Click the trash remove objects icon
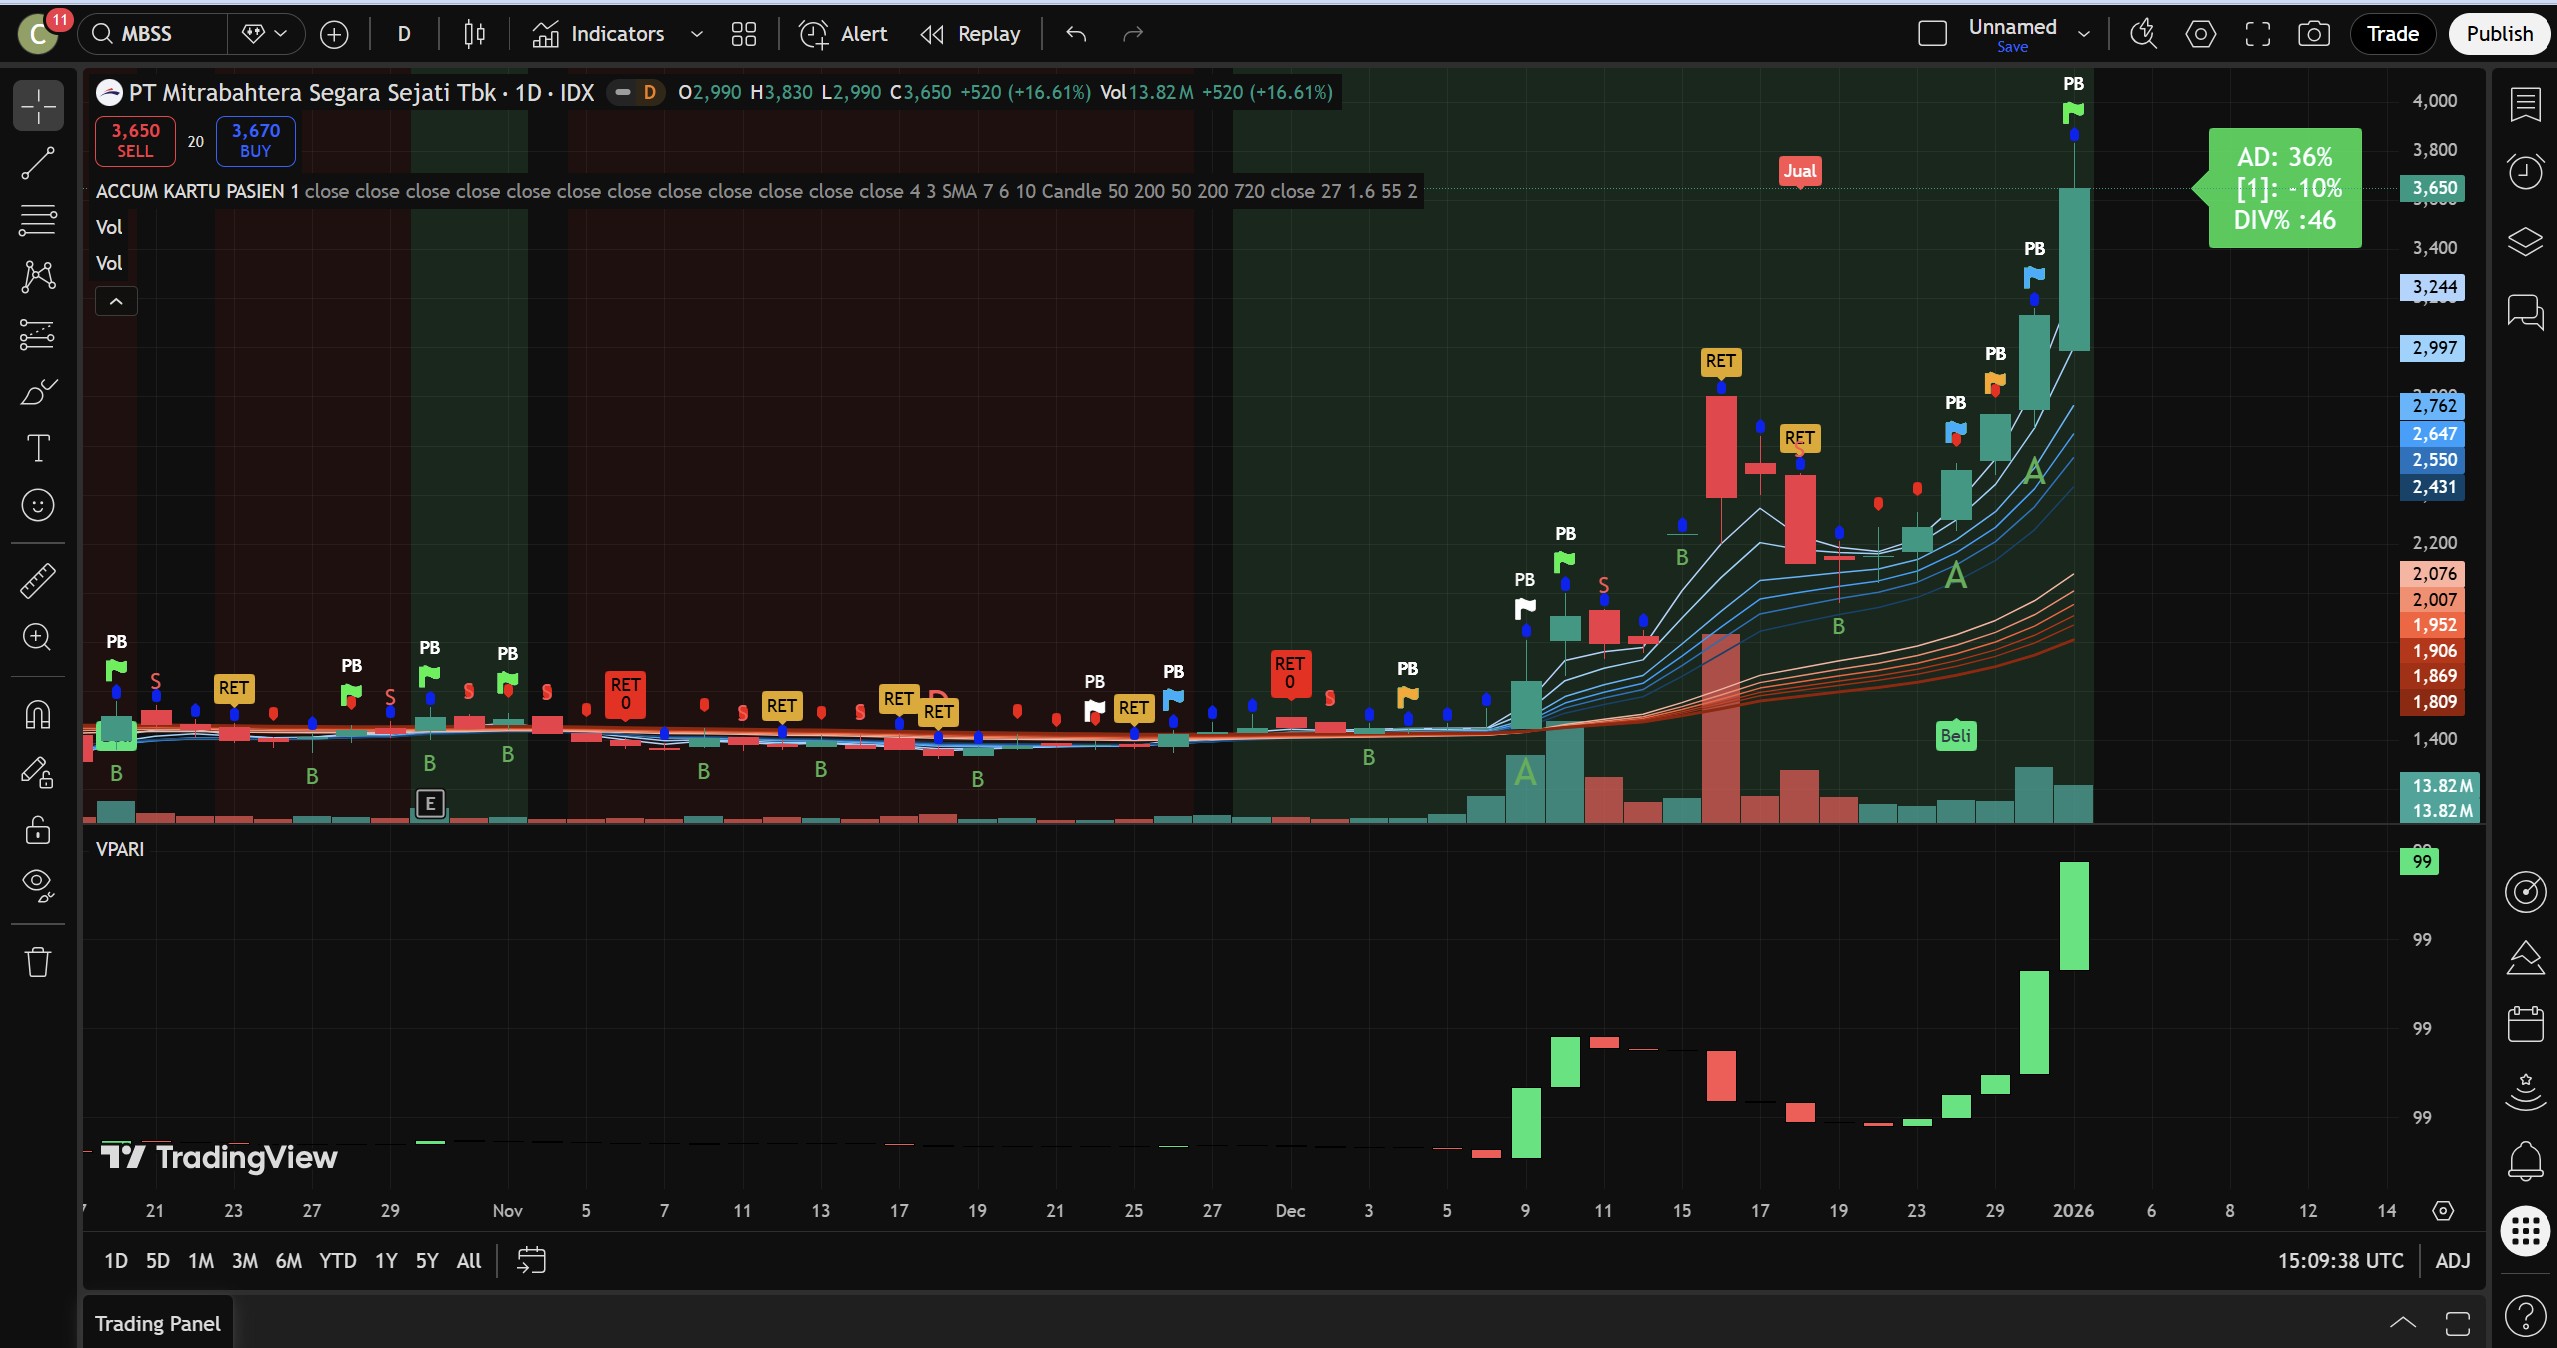The width and height of the screenshot is (2557, 1348). click(38, 962)
